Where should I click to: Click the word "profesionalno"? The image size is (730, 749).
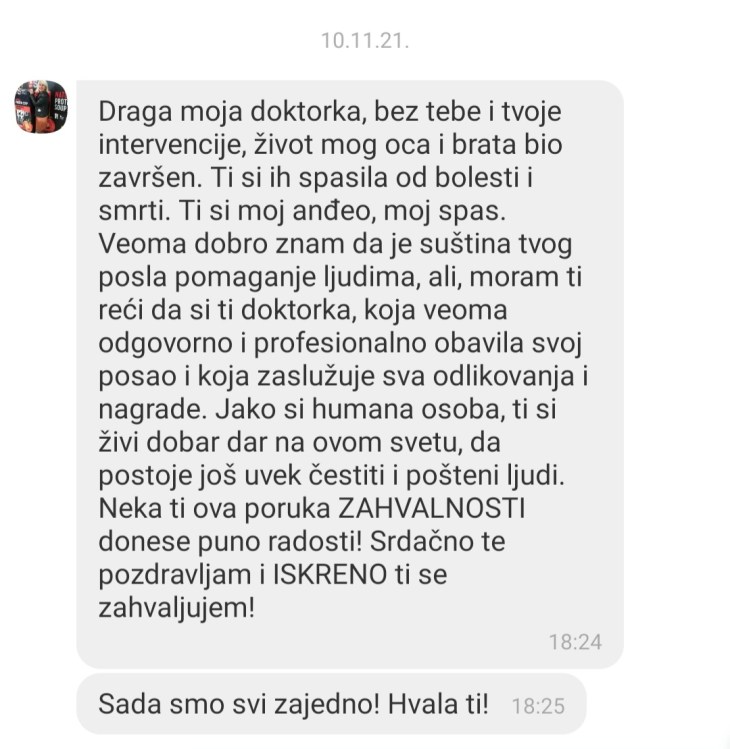click(x=340, y=344)
